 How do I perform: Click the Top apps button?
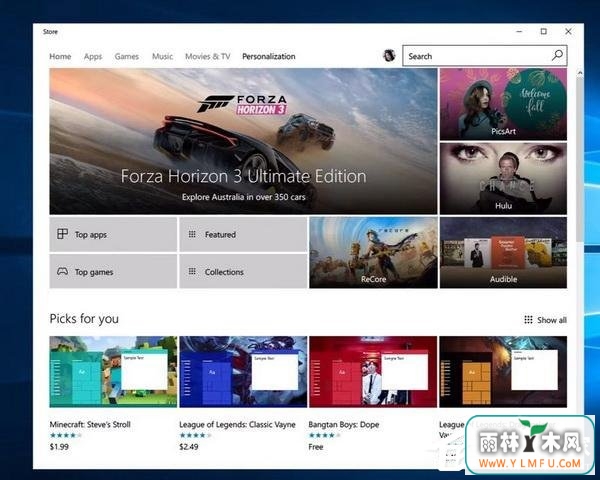point(113,234)
